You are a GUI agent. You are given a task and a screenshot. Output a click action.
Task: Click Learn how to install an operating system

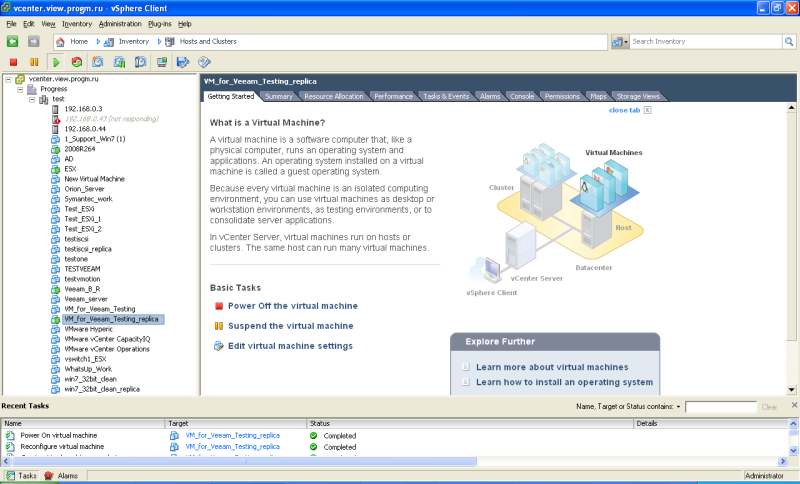[564, 382]
